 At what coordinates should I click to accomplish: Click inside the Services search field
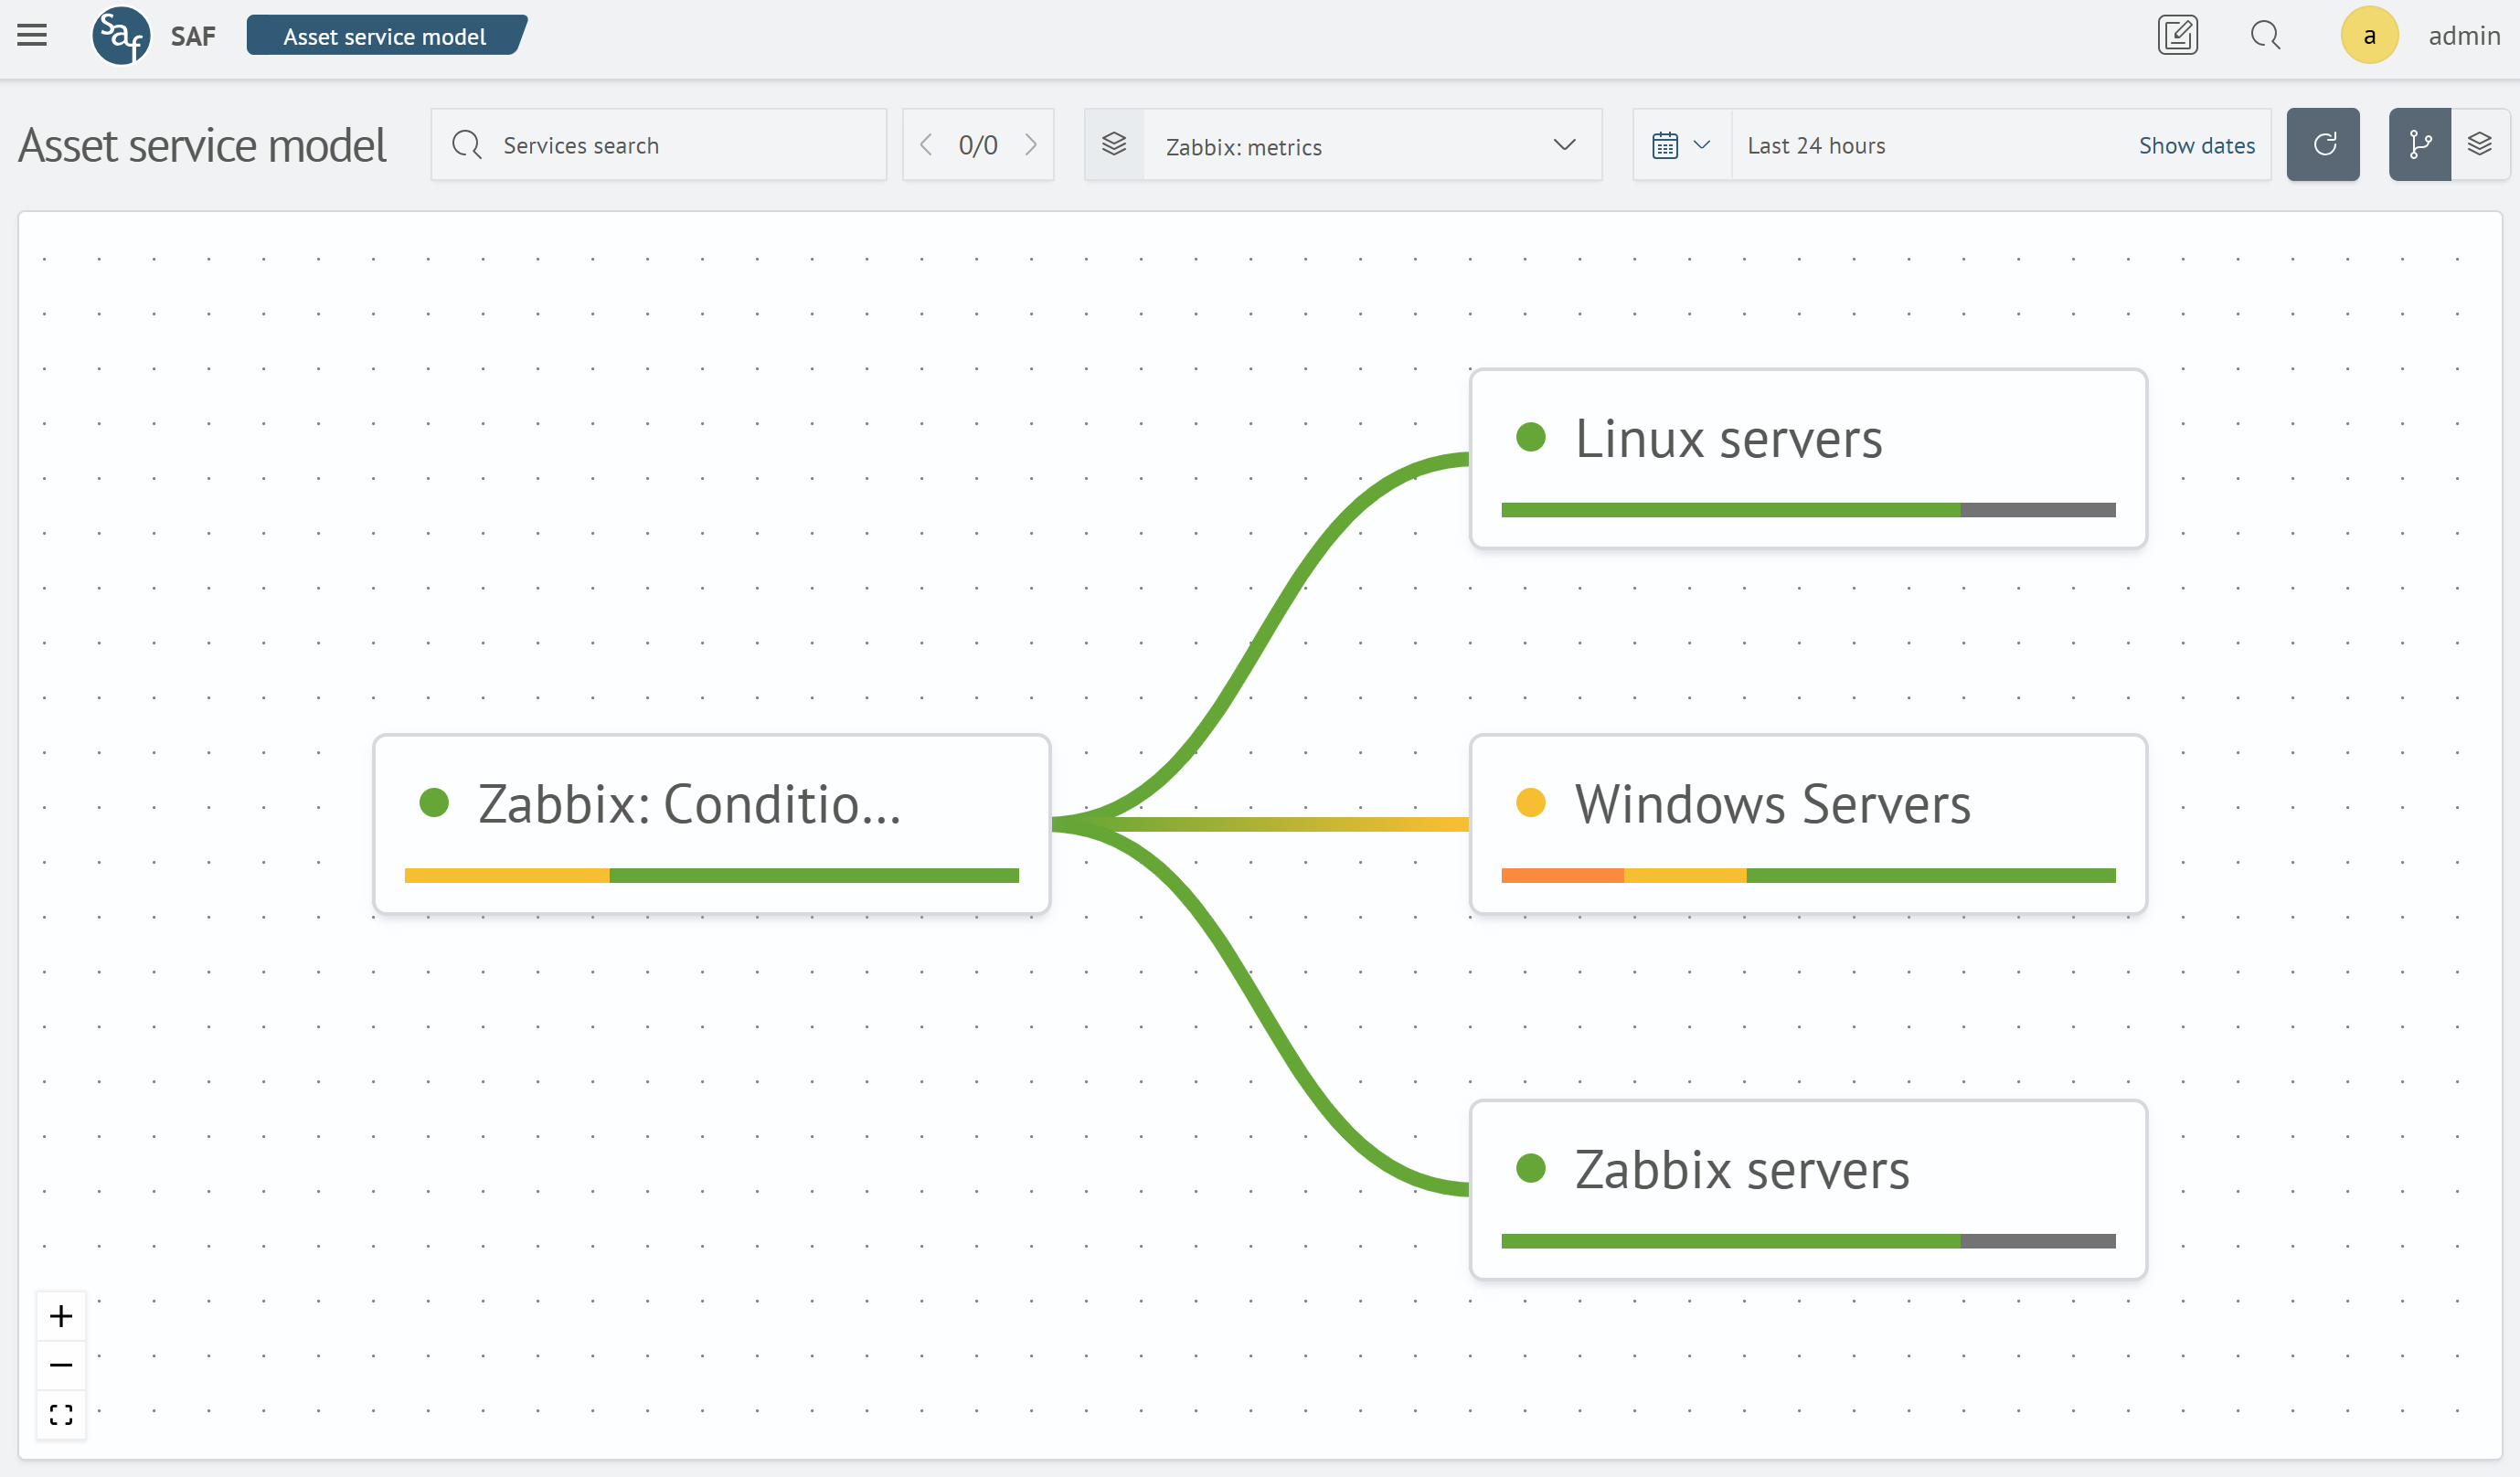point(660,144)
